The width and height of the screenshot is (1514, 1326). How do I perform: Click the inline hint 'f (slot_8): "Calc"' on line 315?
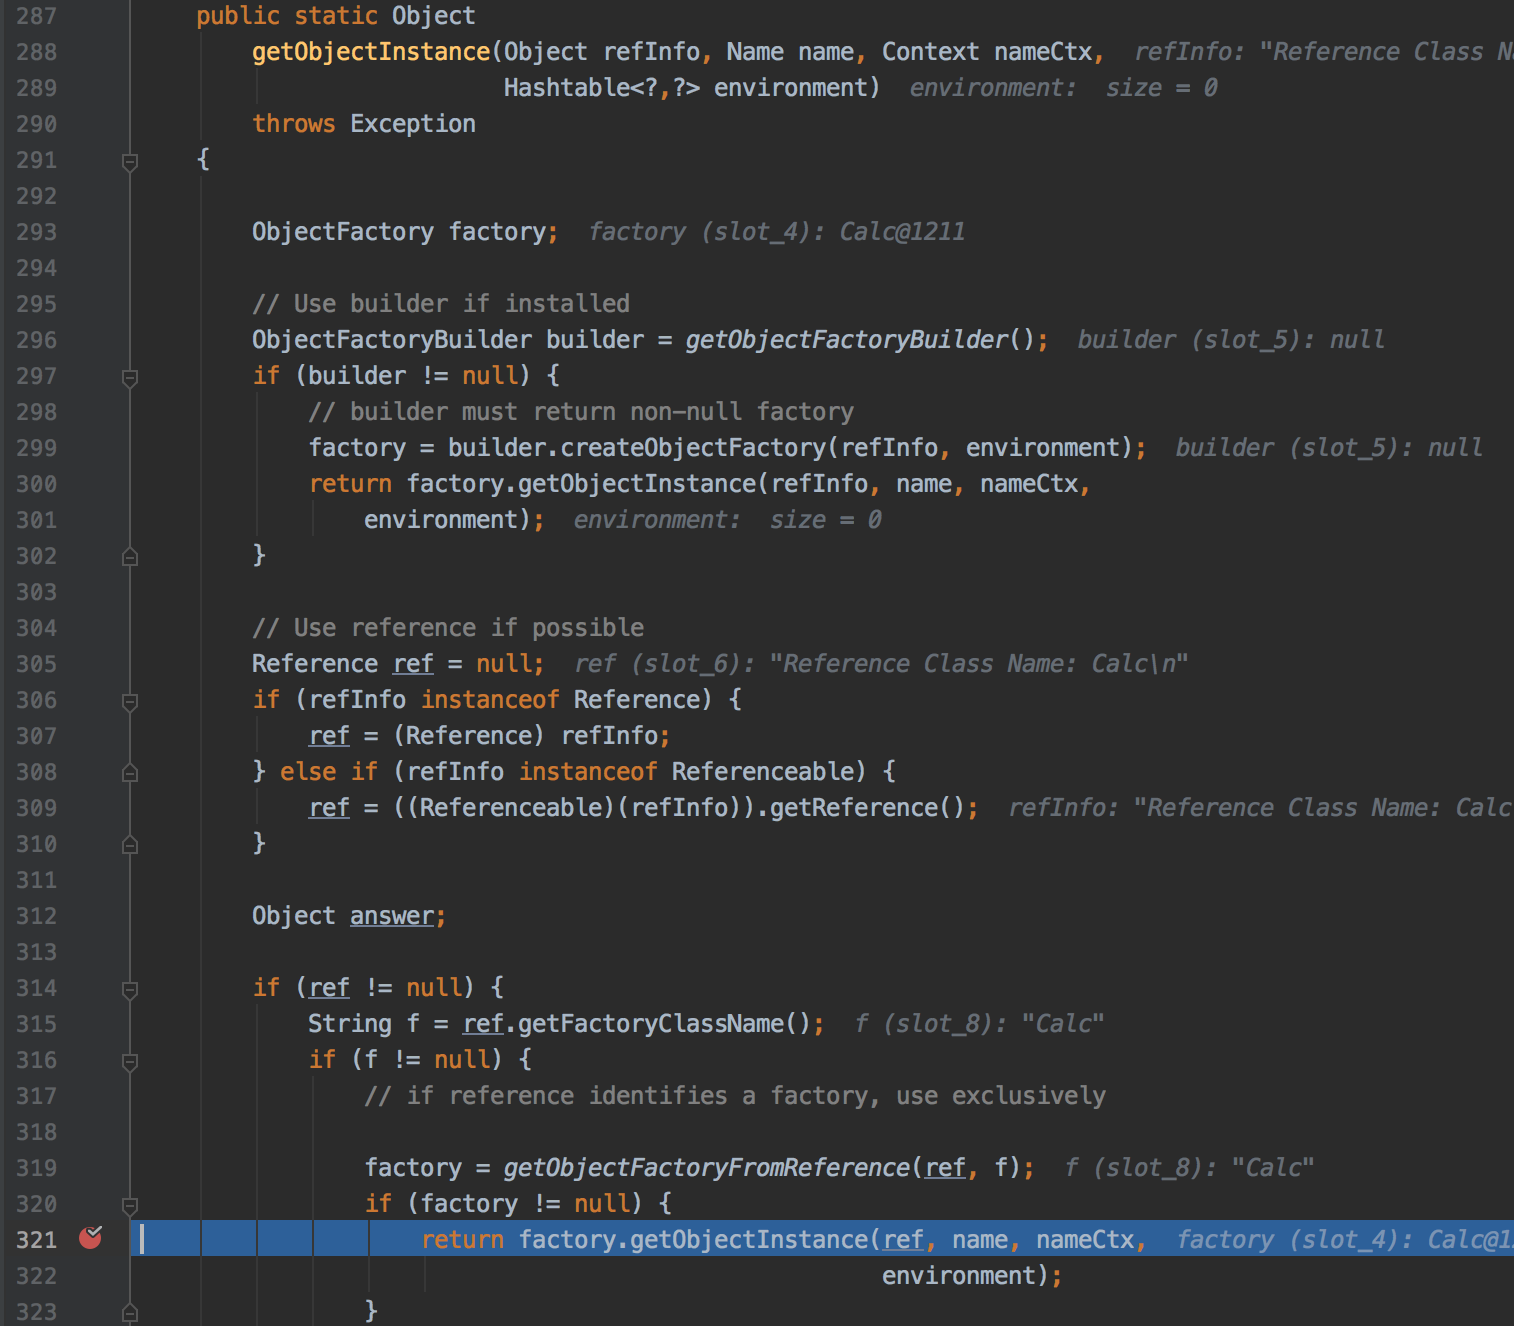(980, 1024)
